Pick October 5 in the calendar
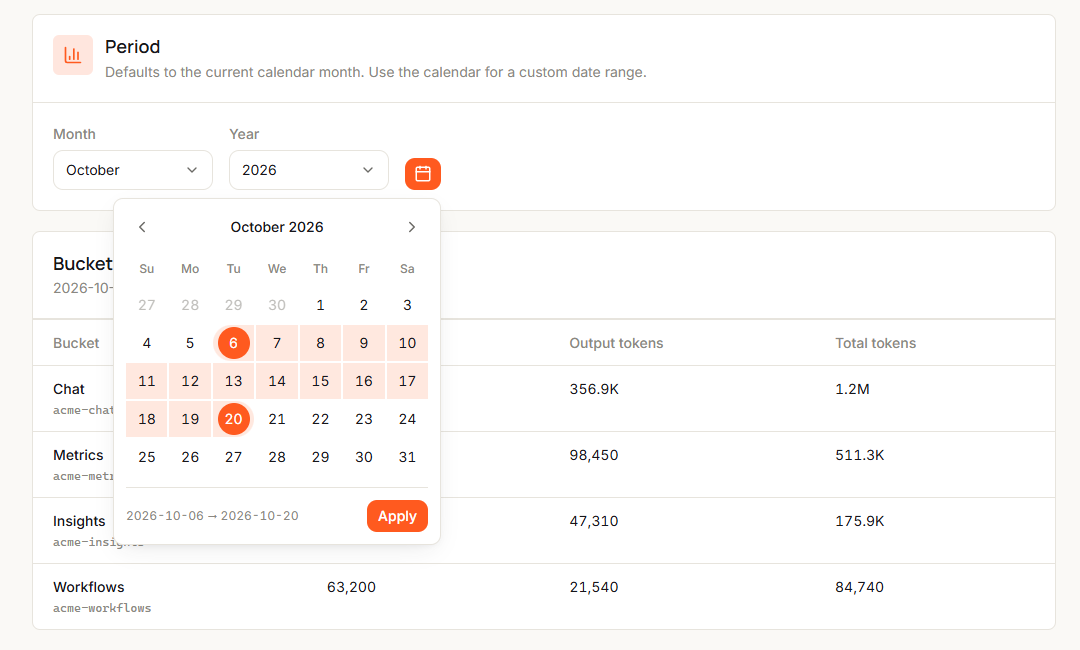1080x650 pixels. [190, 343]
